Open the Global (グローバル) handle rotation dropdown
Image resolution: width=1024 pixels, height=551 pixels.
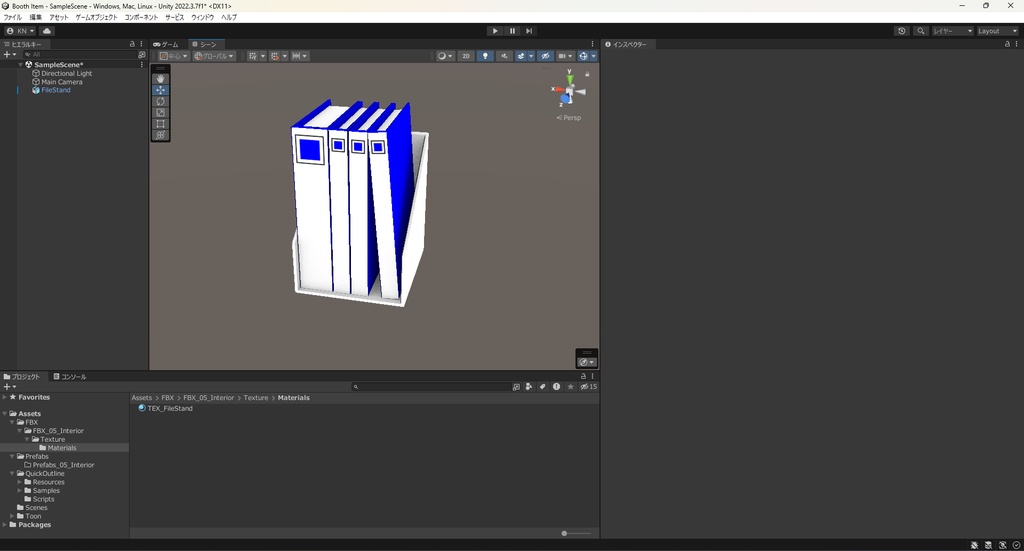click(214, 56)
